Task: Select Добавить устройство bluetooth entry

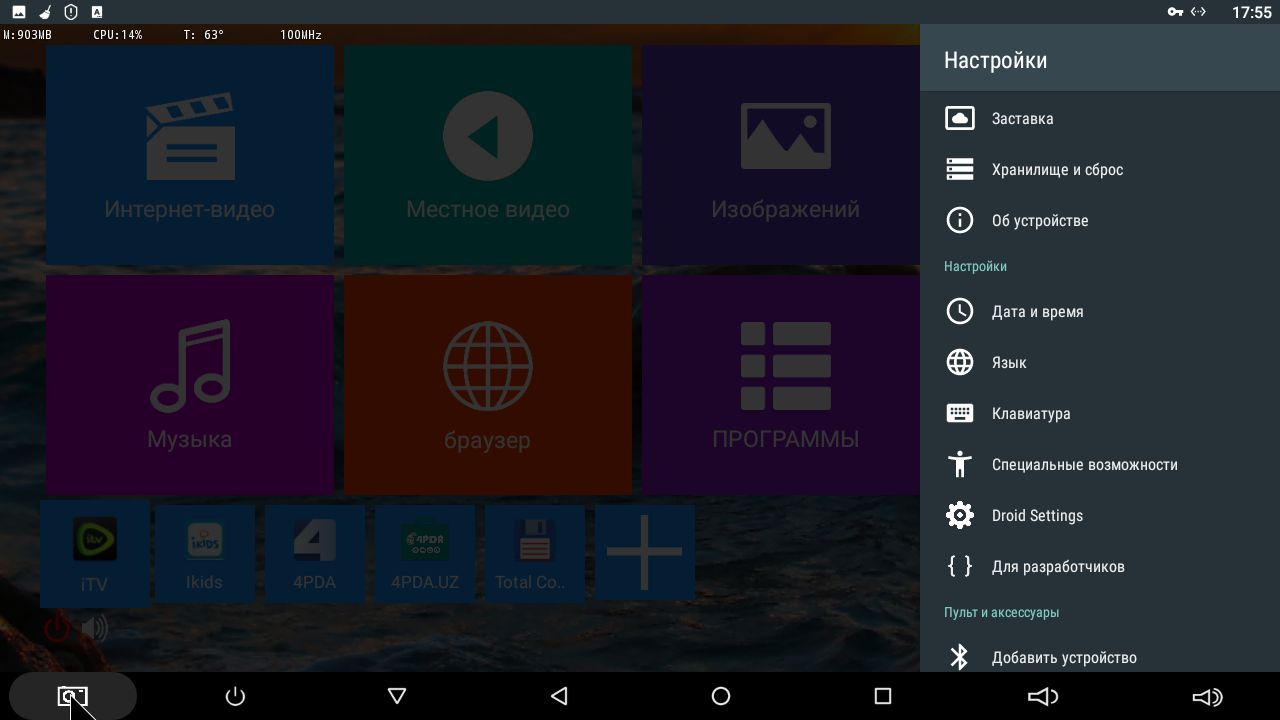Action: (1100, 657)
